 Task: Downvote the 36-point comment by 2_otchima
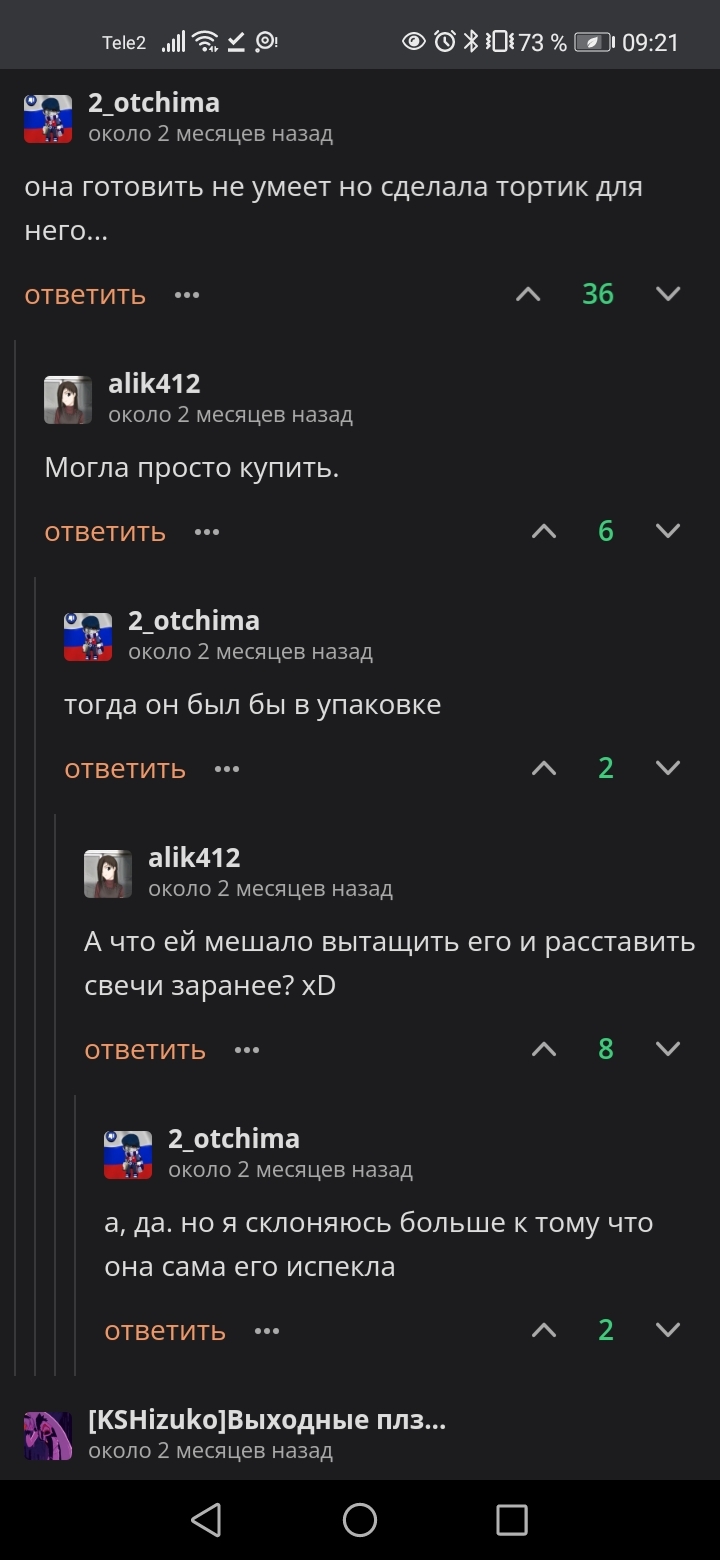(667, 294)
